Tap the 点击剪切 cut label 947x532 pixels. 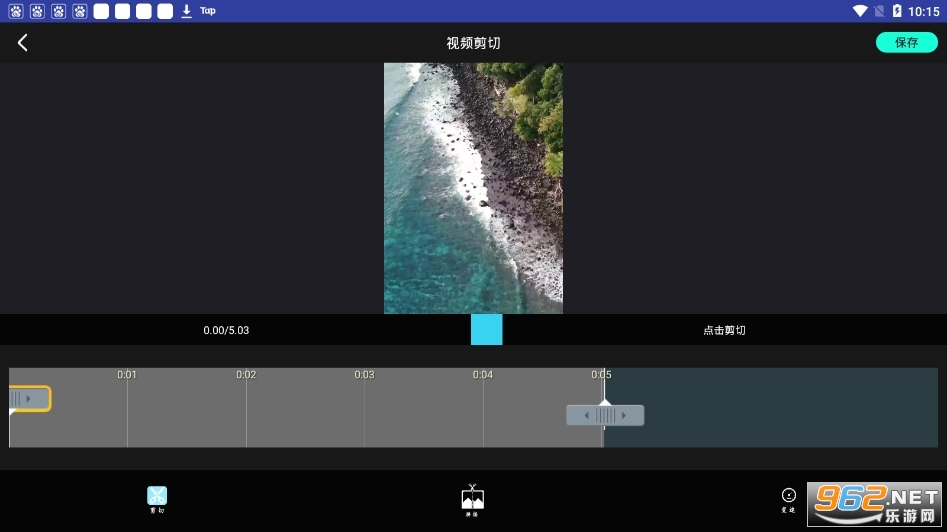click(x=724, y=330)
